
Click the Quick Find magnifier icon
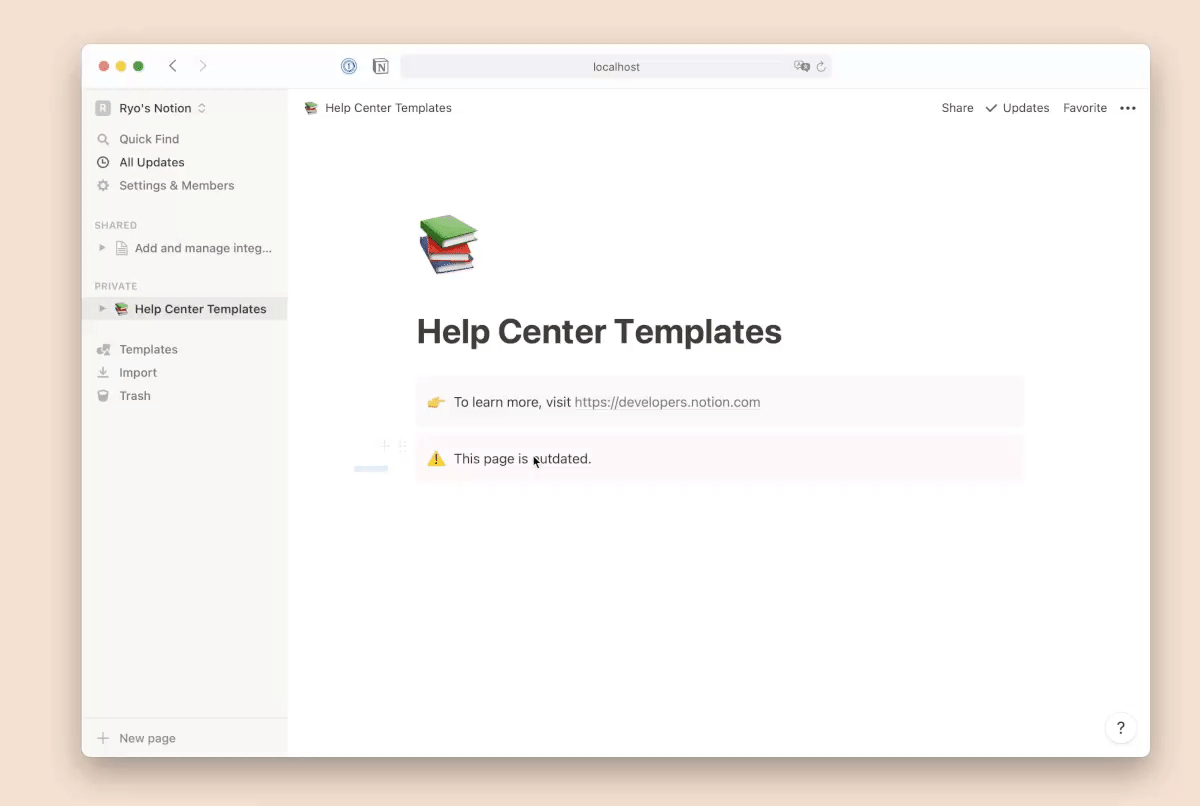(x=103, y=139)
